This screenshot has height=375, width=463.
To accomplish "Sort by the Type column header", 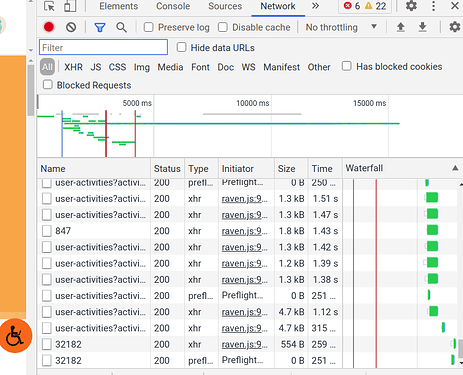I will click(x=201, y=168).
